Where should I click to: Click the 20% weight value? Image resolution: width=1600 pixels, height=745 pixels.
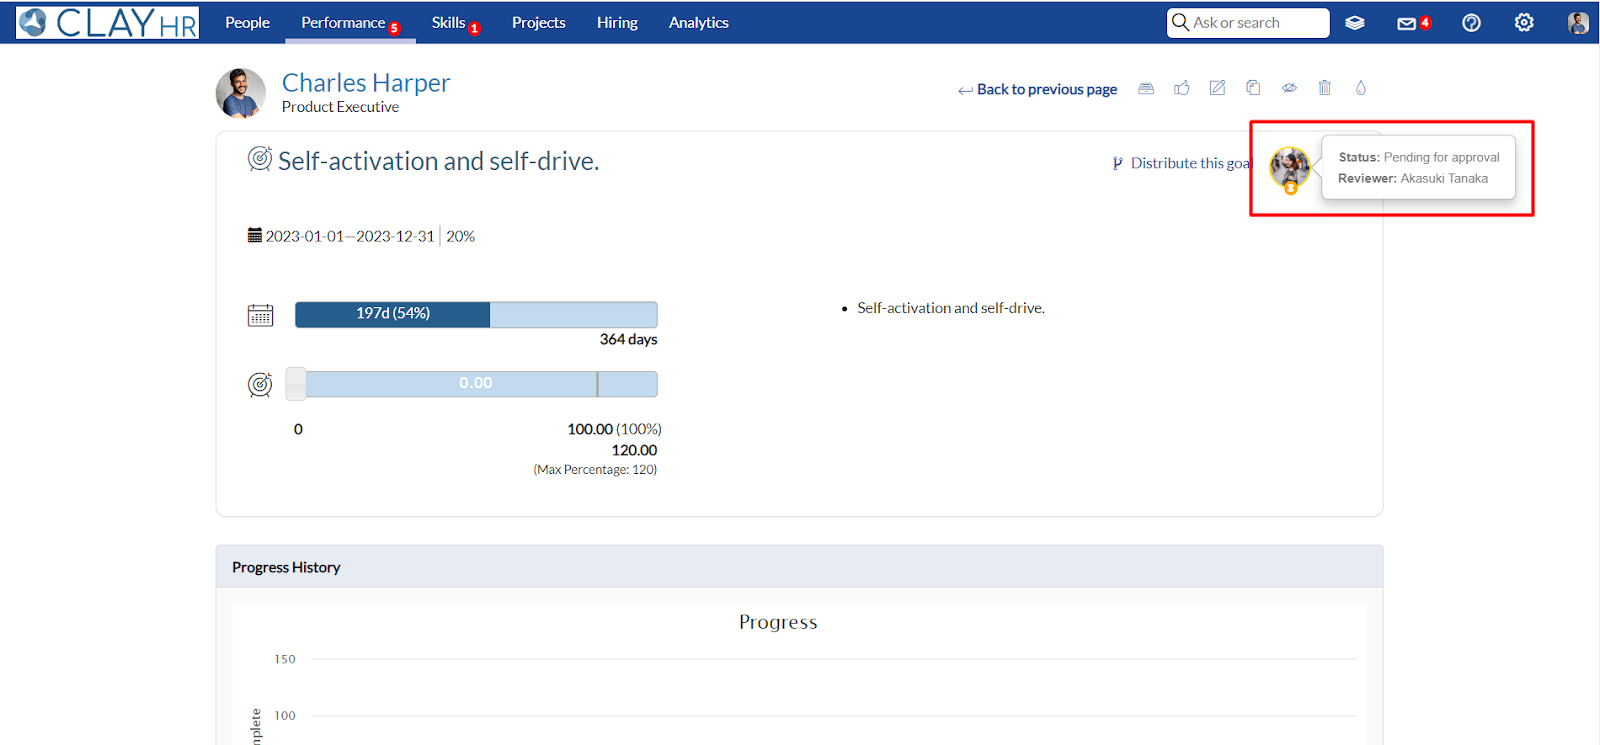click(x=460, y=236)
